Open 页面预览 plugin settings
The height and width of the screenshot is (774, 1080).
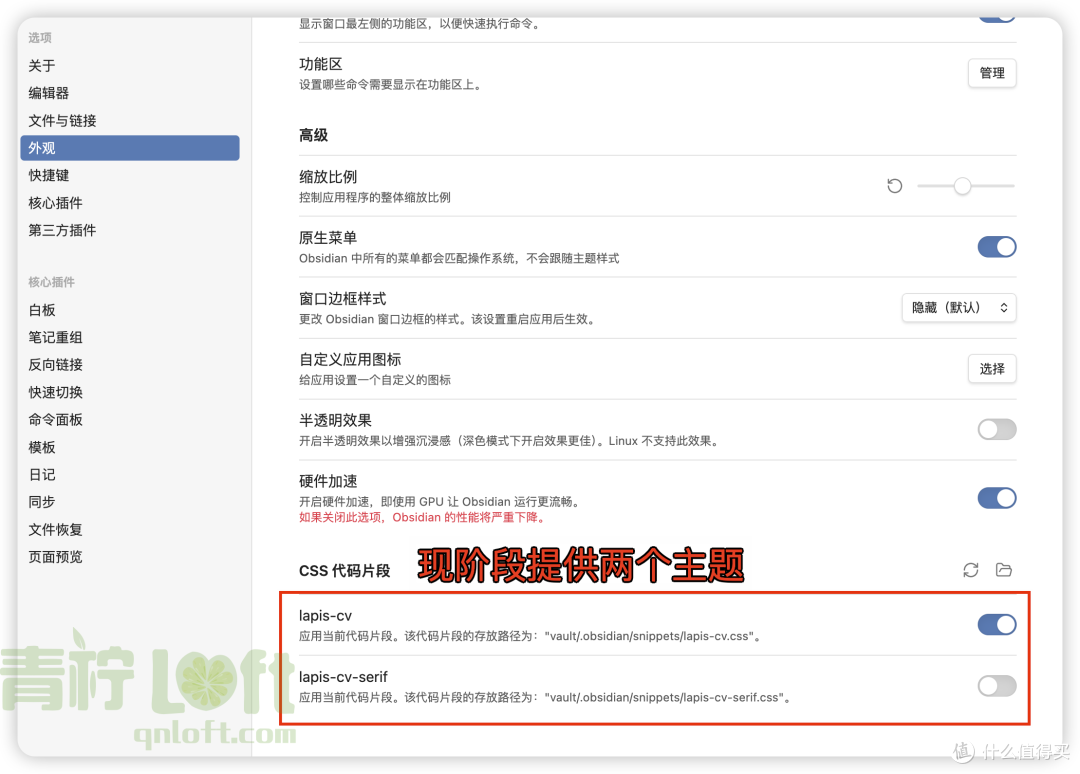click(x=130, y=556)
